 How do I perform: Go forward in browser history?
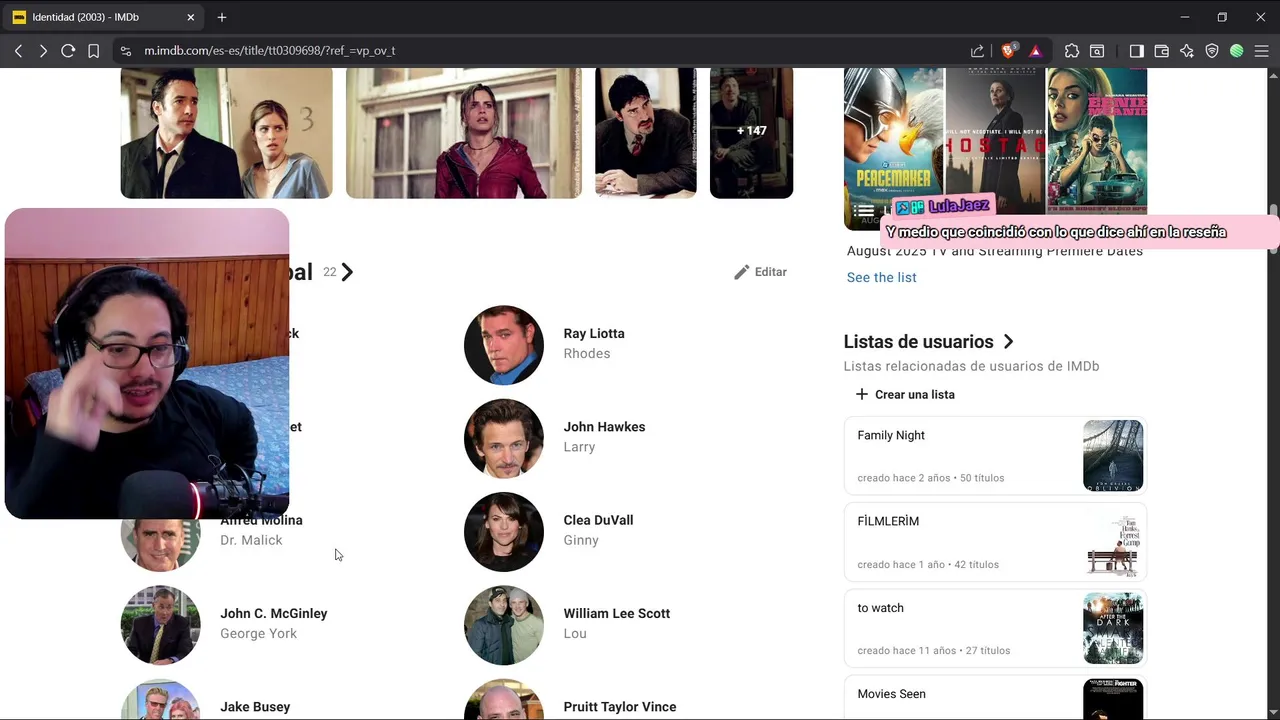click(43, 51)
